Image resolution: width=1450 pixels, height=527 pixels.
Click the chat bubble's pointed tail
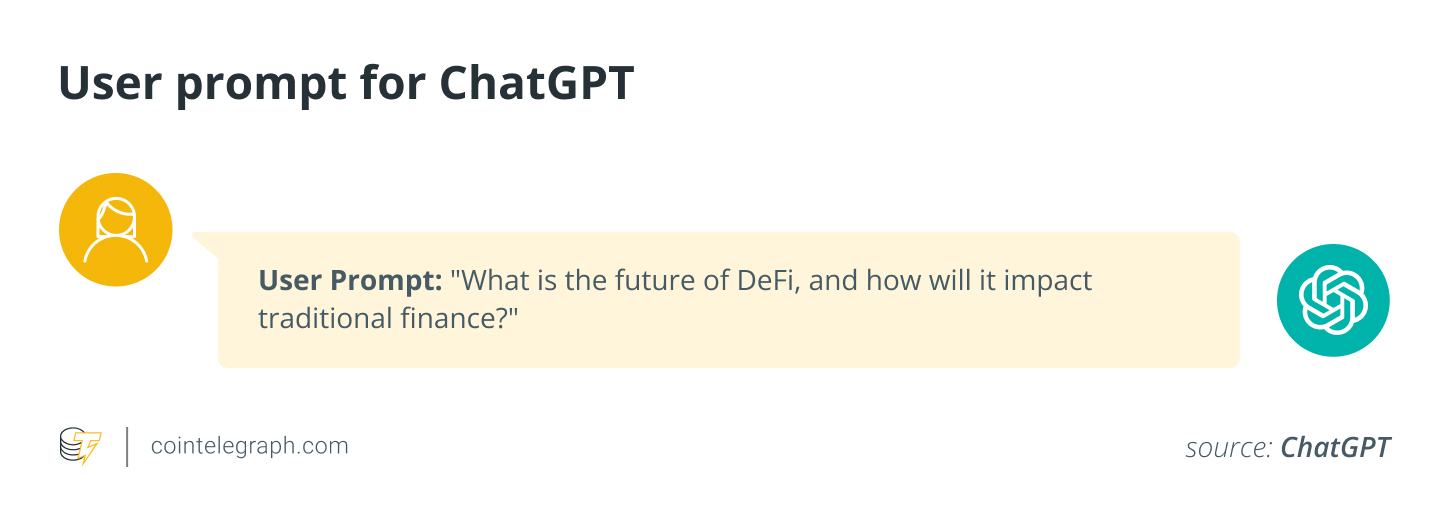click(206, 245)
